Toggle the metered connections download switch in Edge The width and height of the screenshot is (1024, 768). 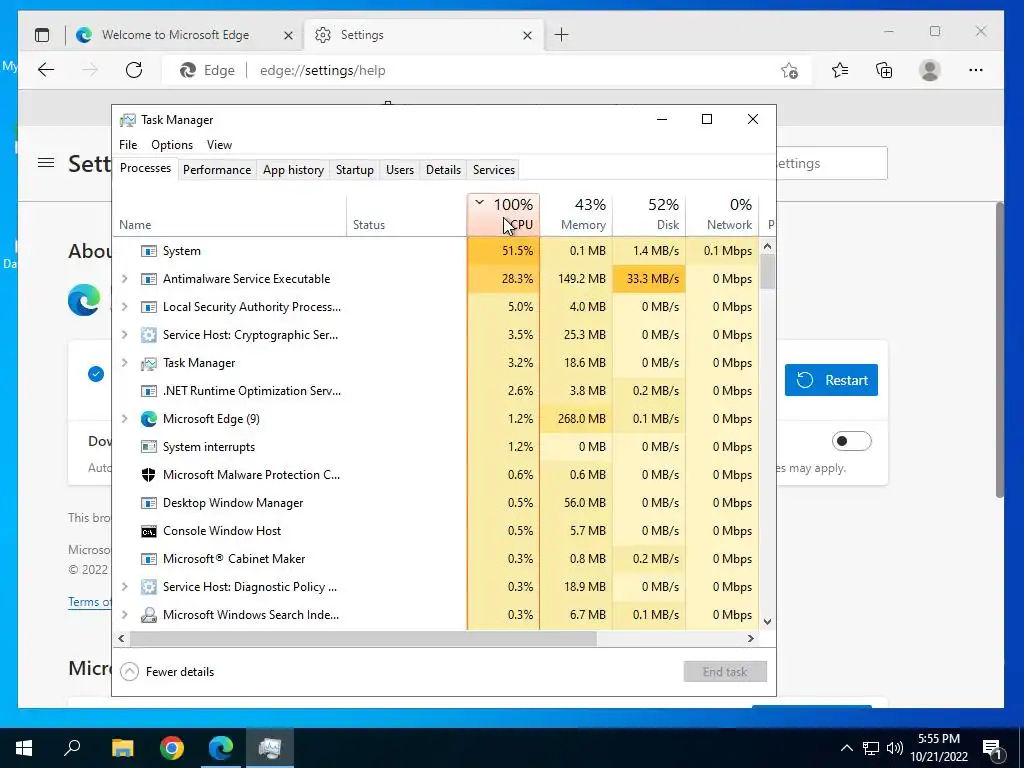852,441
